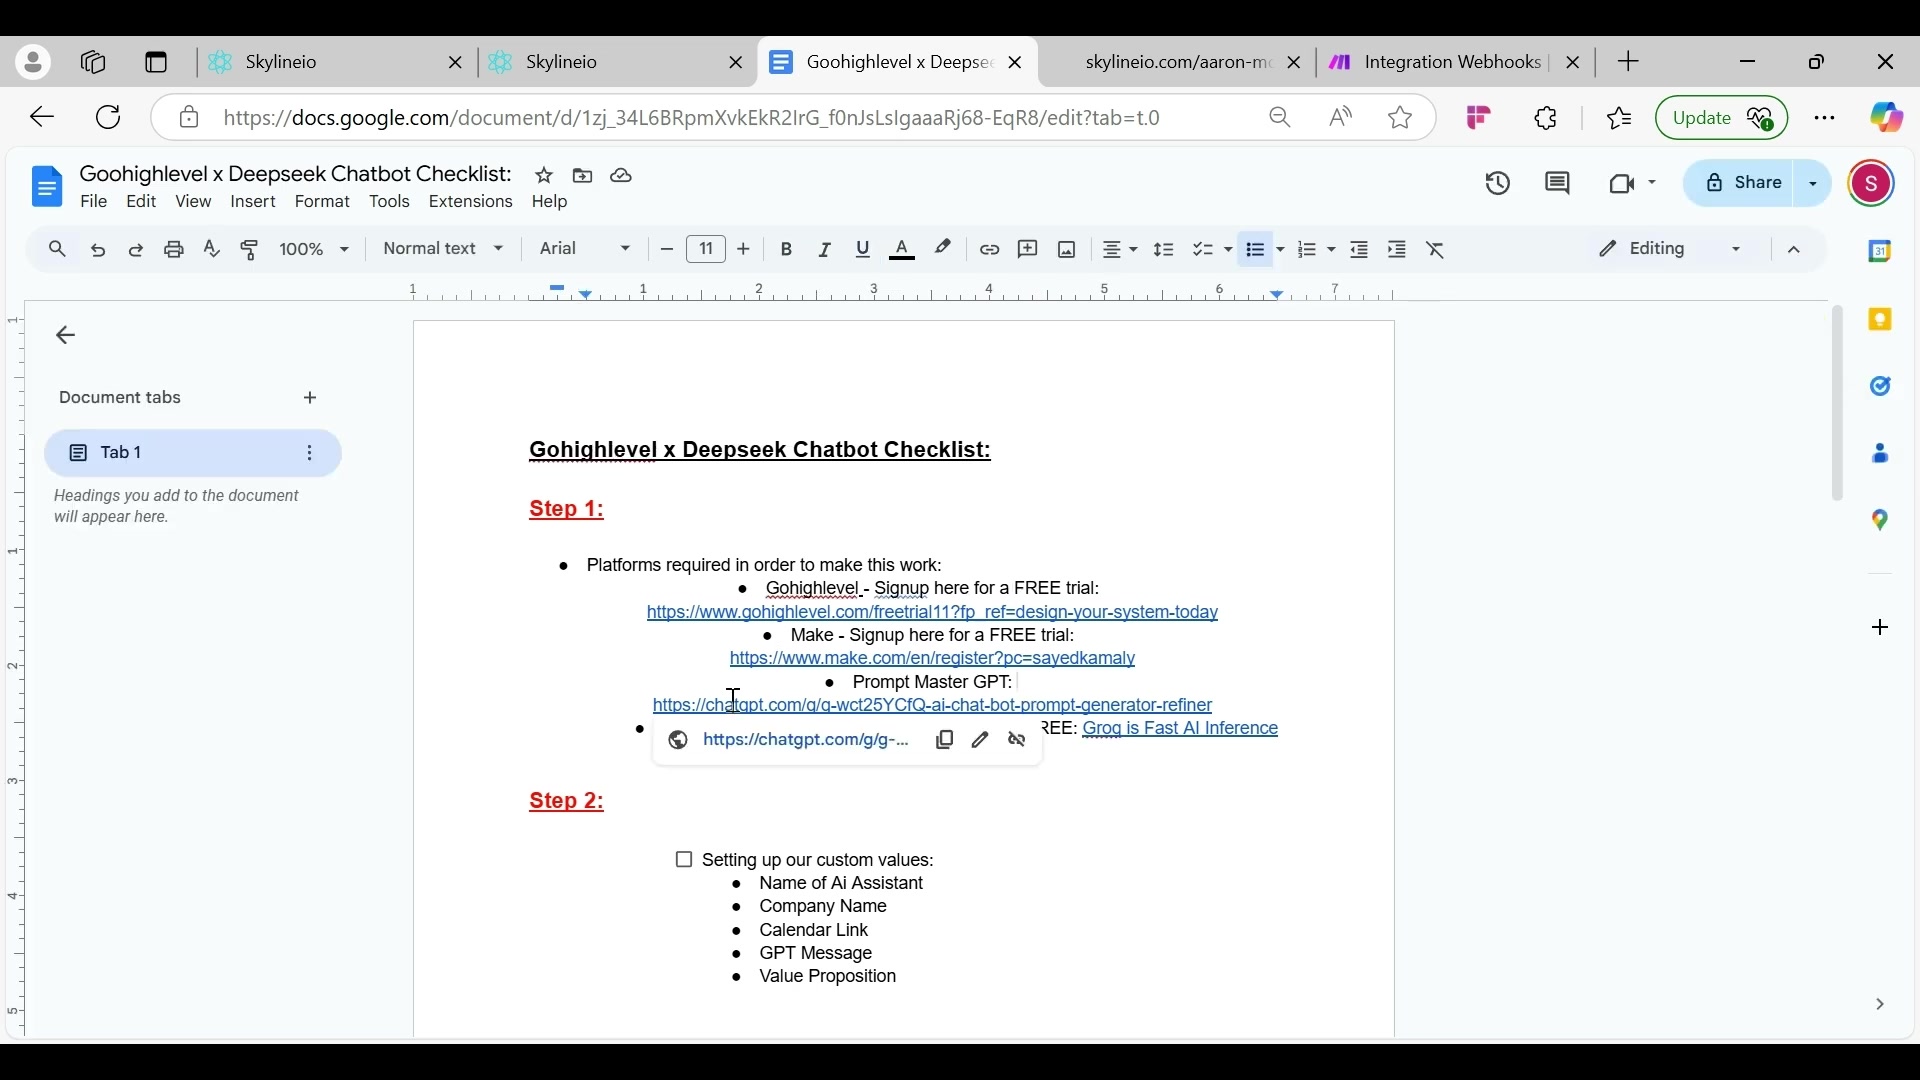Image resolution: width=1920 pixels, height=1080 pixels.
Task: Open version history clock icon
Action: click(1498, 184)
